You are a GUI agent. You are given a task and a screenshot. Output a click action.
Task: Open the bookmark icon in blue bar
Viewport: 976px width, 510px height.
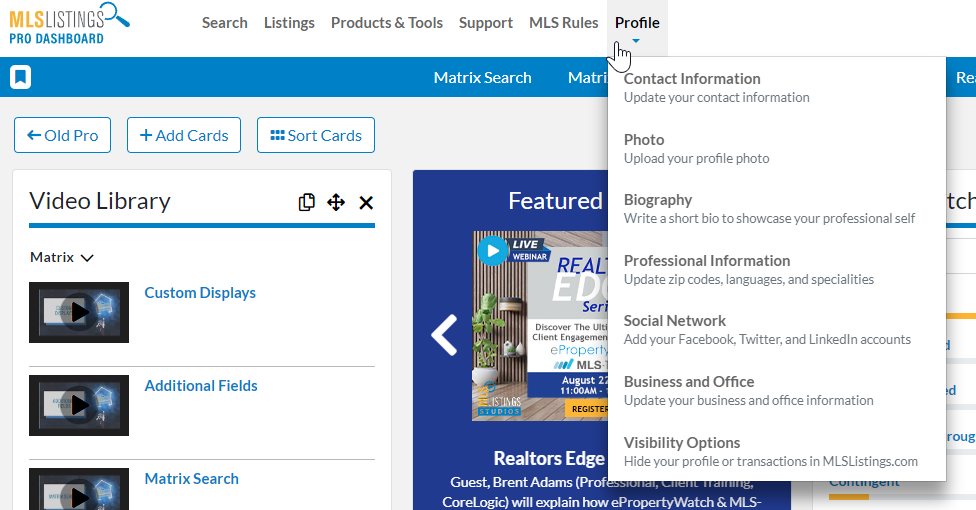coord(21,77)
